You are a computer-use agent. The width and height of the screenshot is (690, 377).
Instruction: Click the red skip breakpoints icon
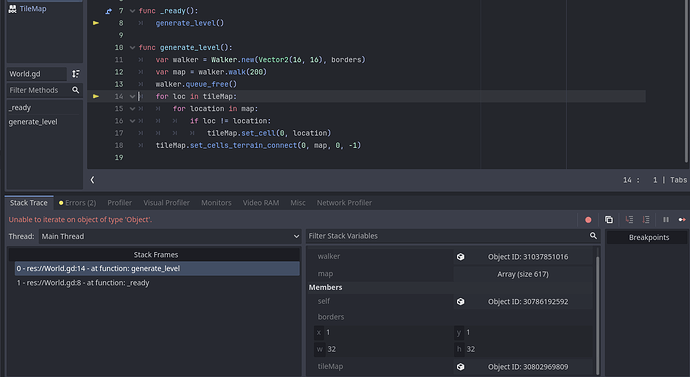coord(588,220)
